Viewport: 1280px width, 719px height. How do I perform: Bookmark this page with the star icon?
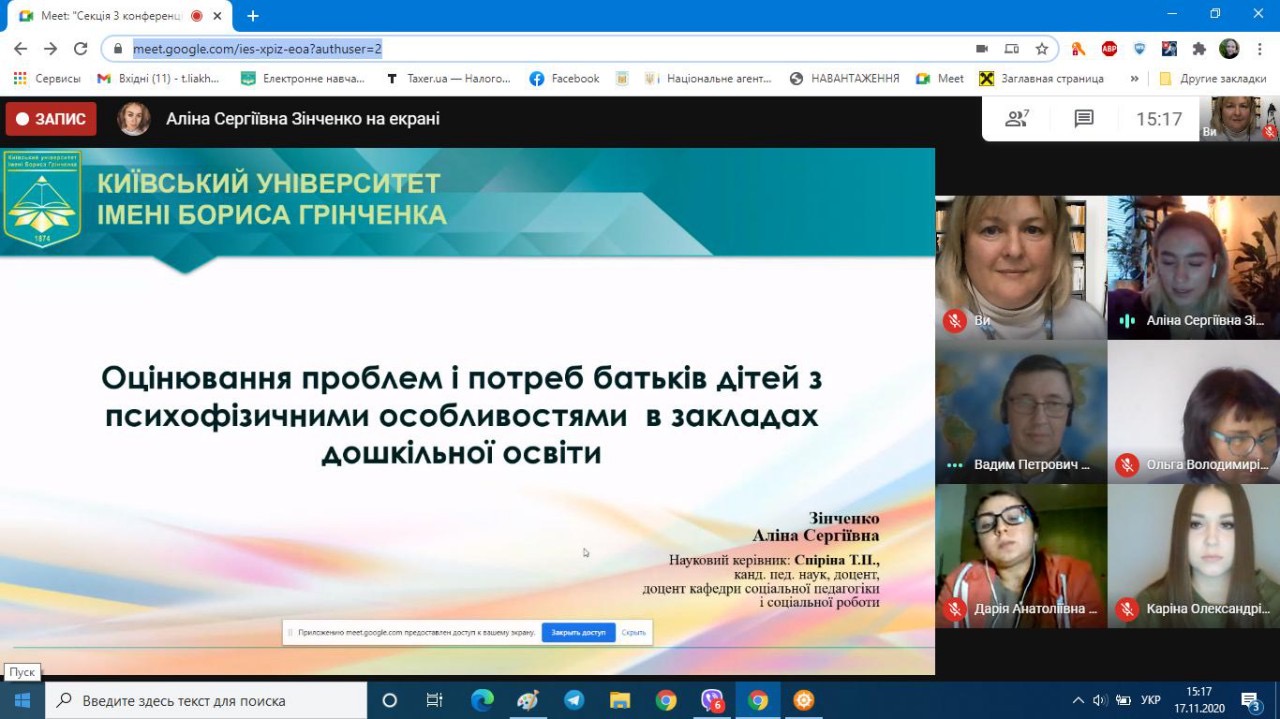[1042, 48]
